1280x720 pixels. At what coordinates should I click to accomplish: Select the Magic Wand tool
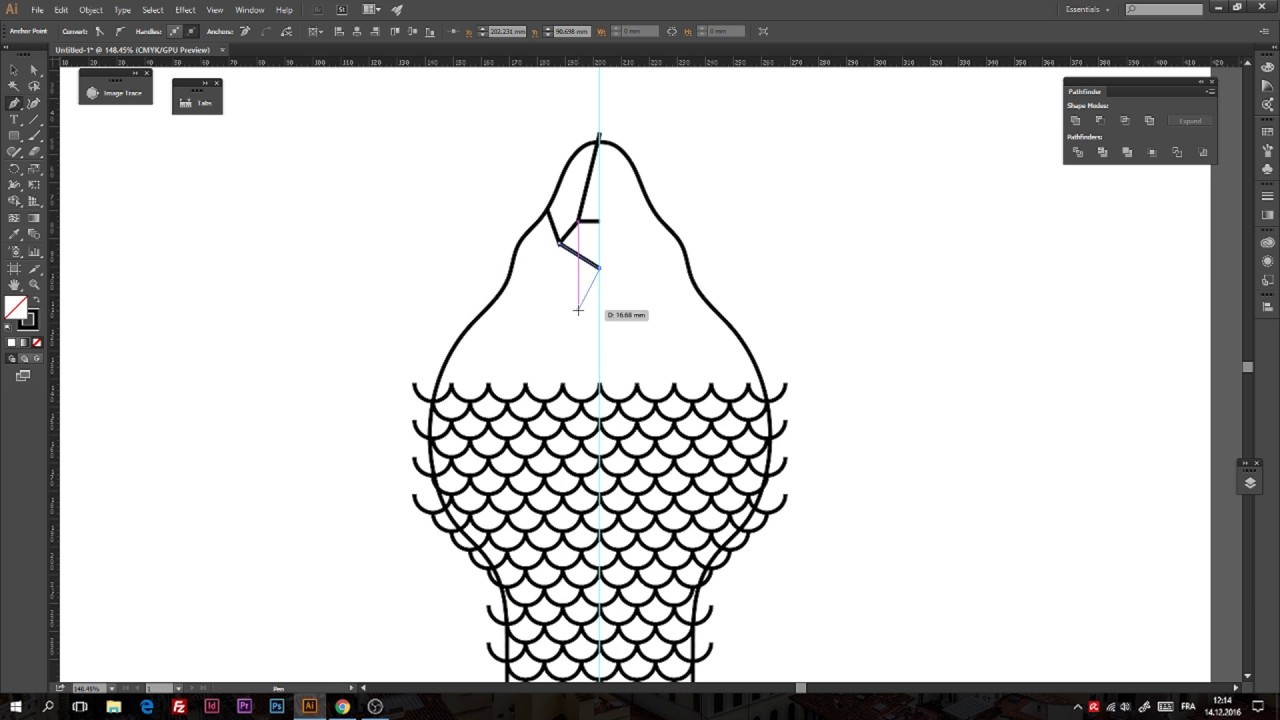click(14, 87)
